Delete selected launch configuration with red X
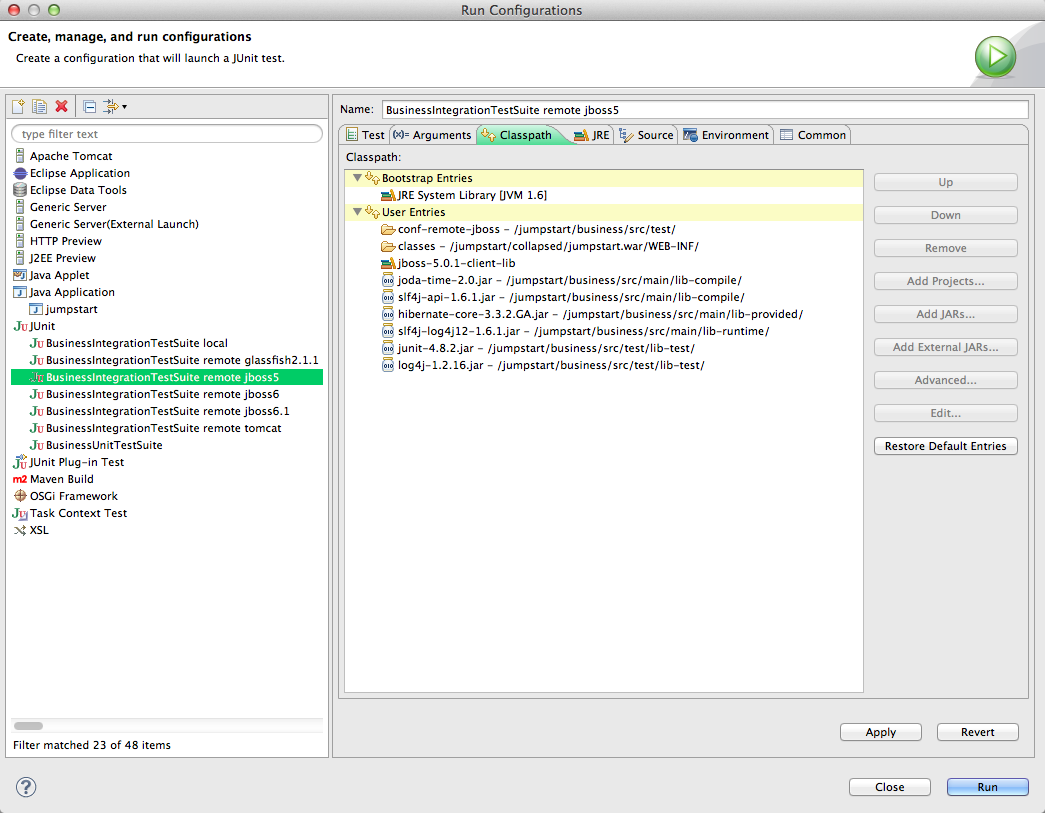This screenshot has width=1045, height=813. point(61,106)
